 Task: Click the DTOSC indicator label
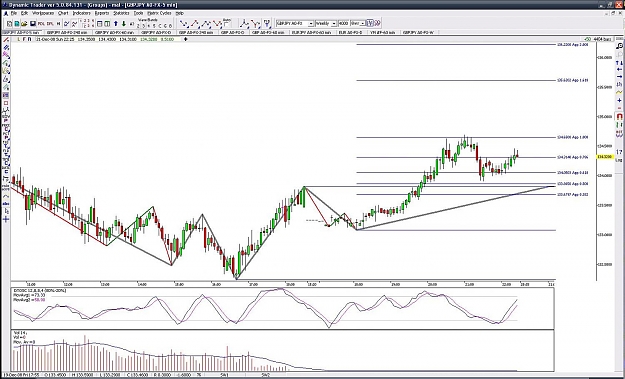(x=40, y=291)
